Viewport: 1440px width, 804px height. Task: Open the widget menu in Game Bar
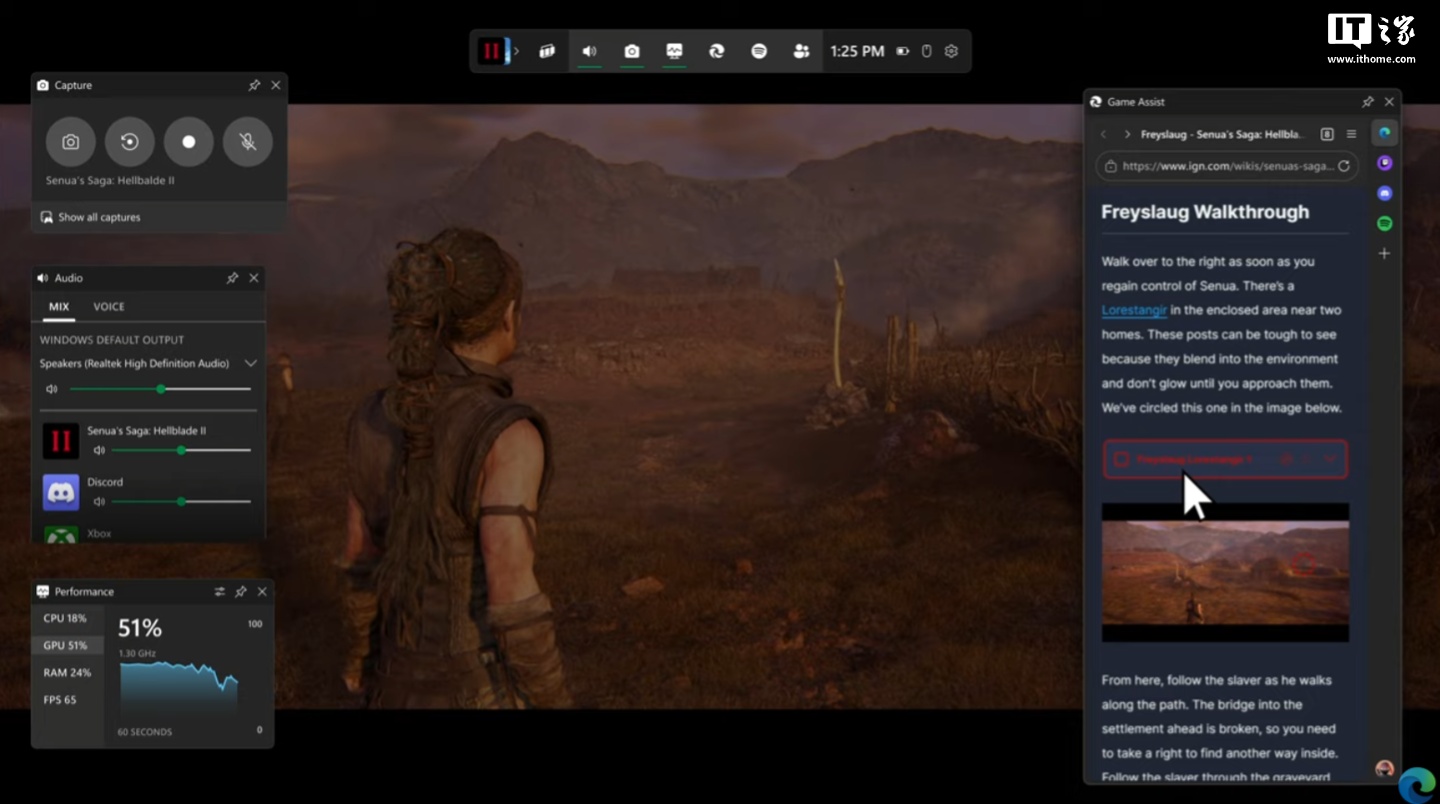coord(547,51)
